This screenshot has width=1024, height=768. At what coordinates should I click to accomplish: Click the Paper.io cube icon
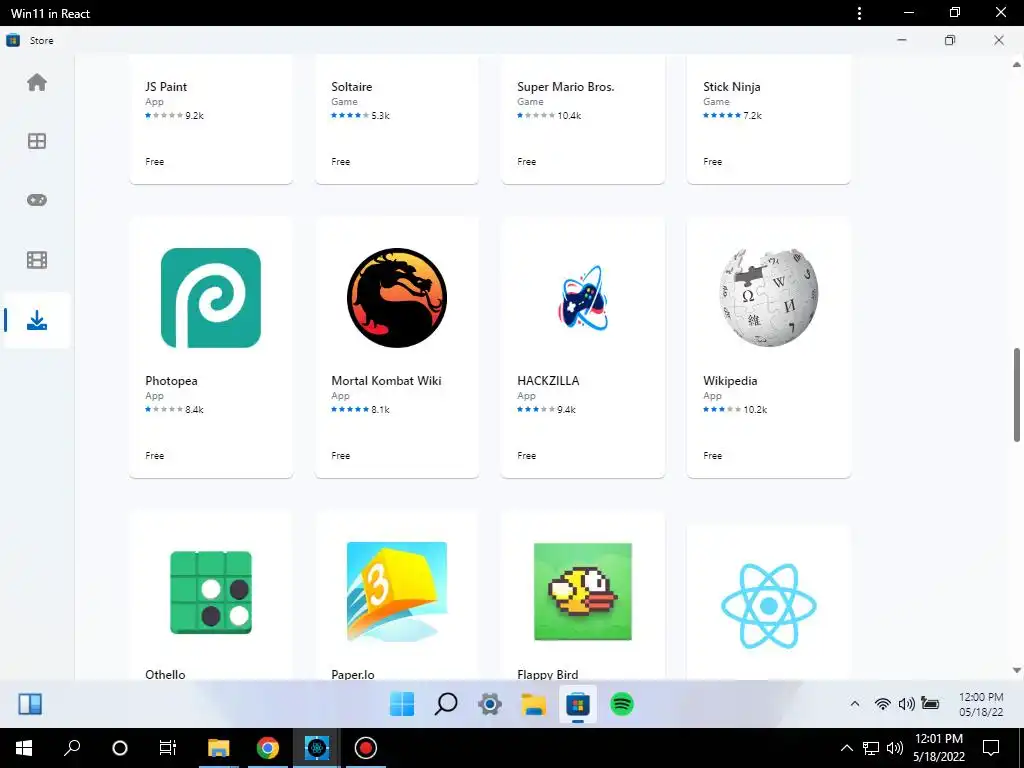point(397,592)
